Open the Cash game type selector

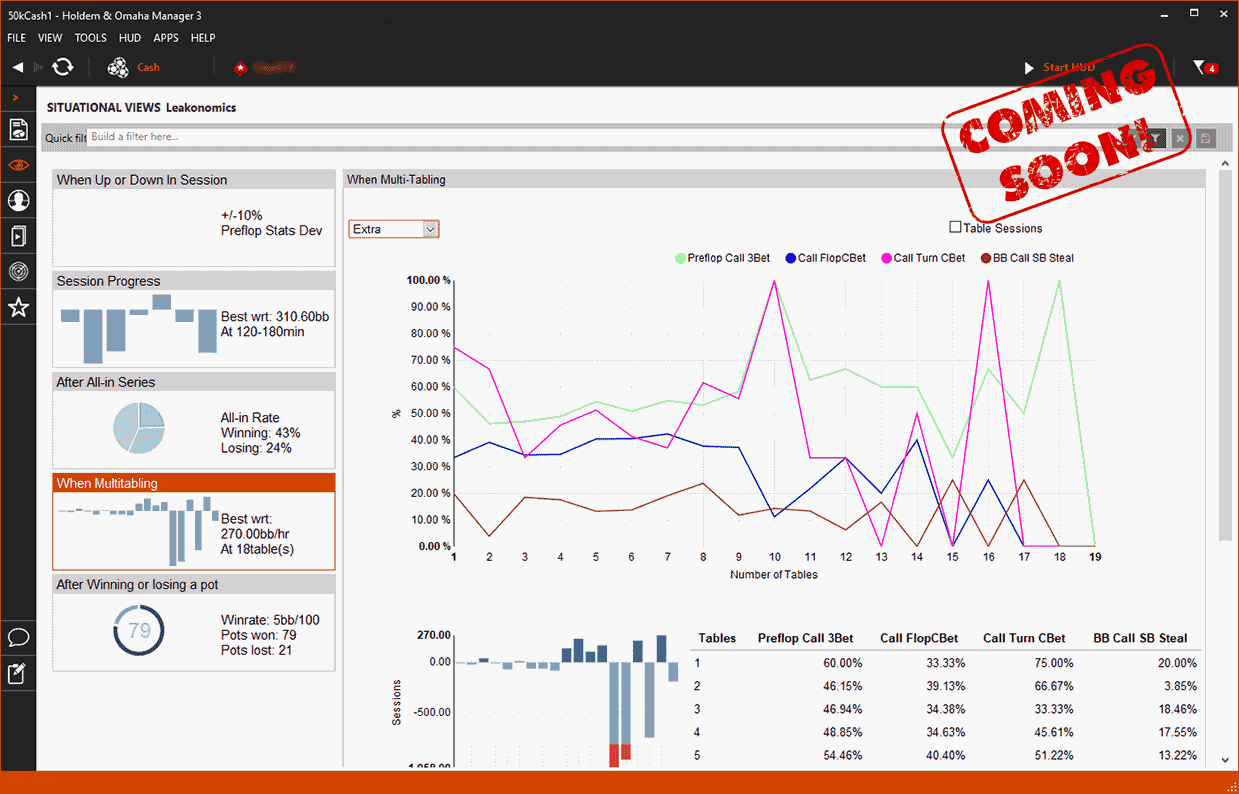coord(134,67)
